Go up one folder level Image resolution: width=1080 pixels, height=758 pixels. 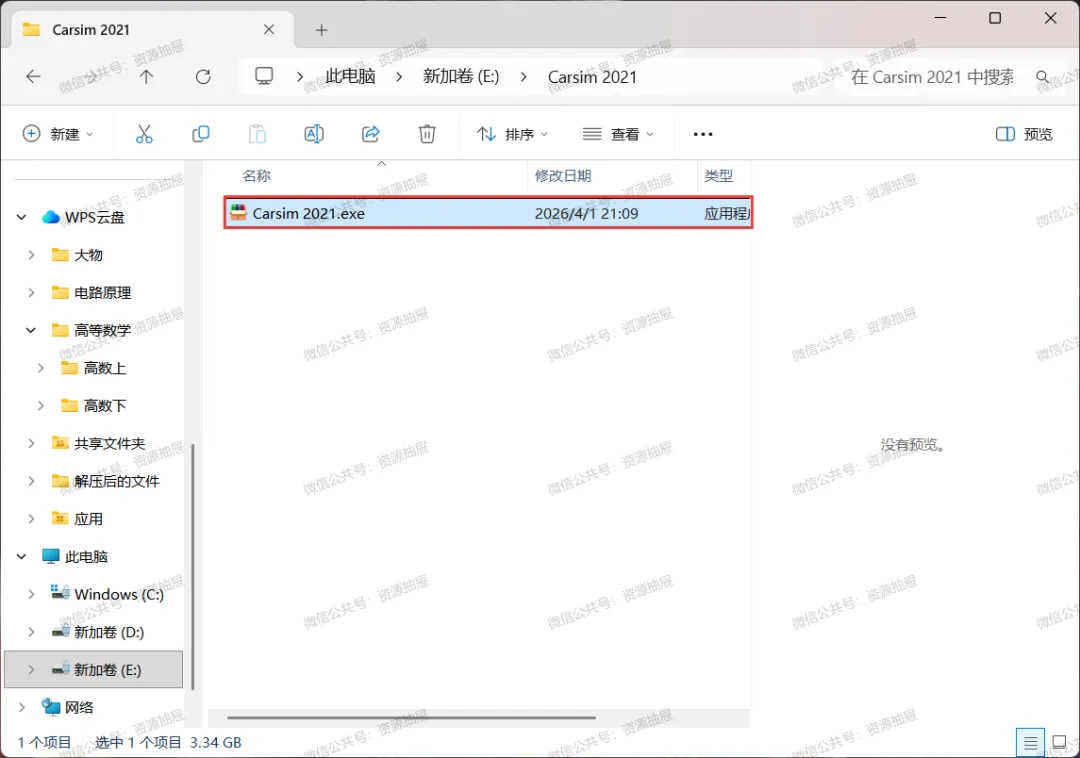point(146,76)
